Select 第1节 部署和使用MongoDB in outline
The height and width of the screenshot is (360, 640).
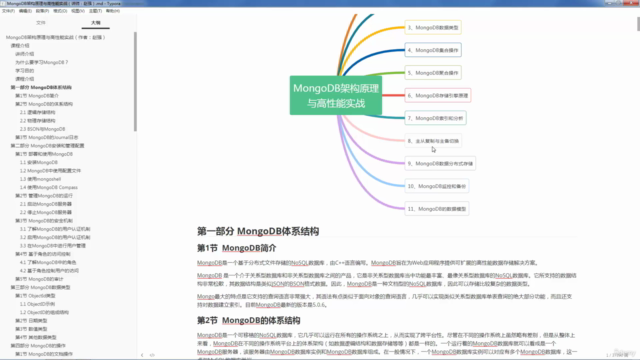(x=44, y=154)
